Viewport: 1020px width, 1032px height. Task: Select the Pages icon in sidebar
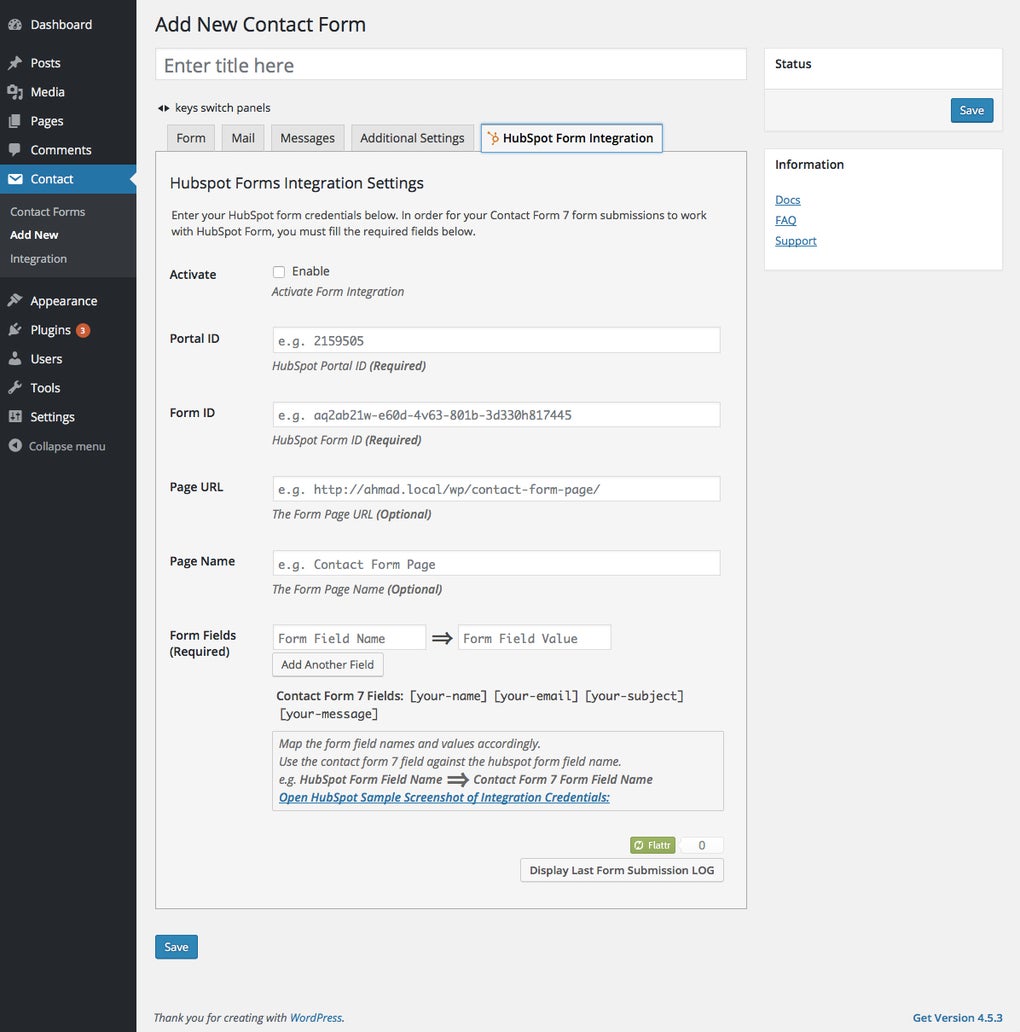coord(16,120)
